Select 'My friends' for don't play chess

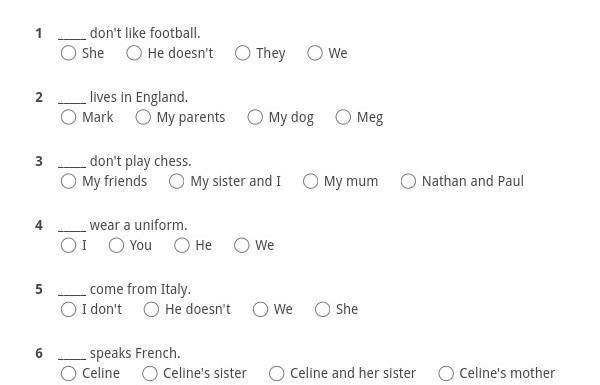(68, 181)
